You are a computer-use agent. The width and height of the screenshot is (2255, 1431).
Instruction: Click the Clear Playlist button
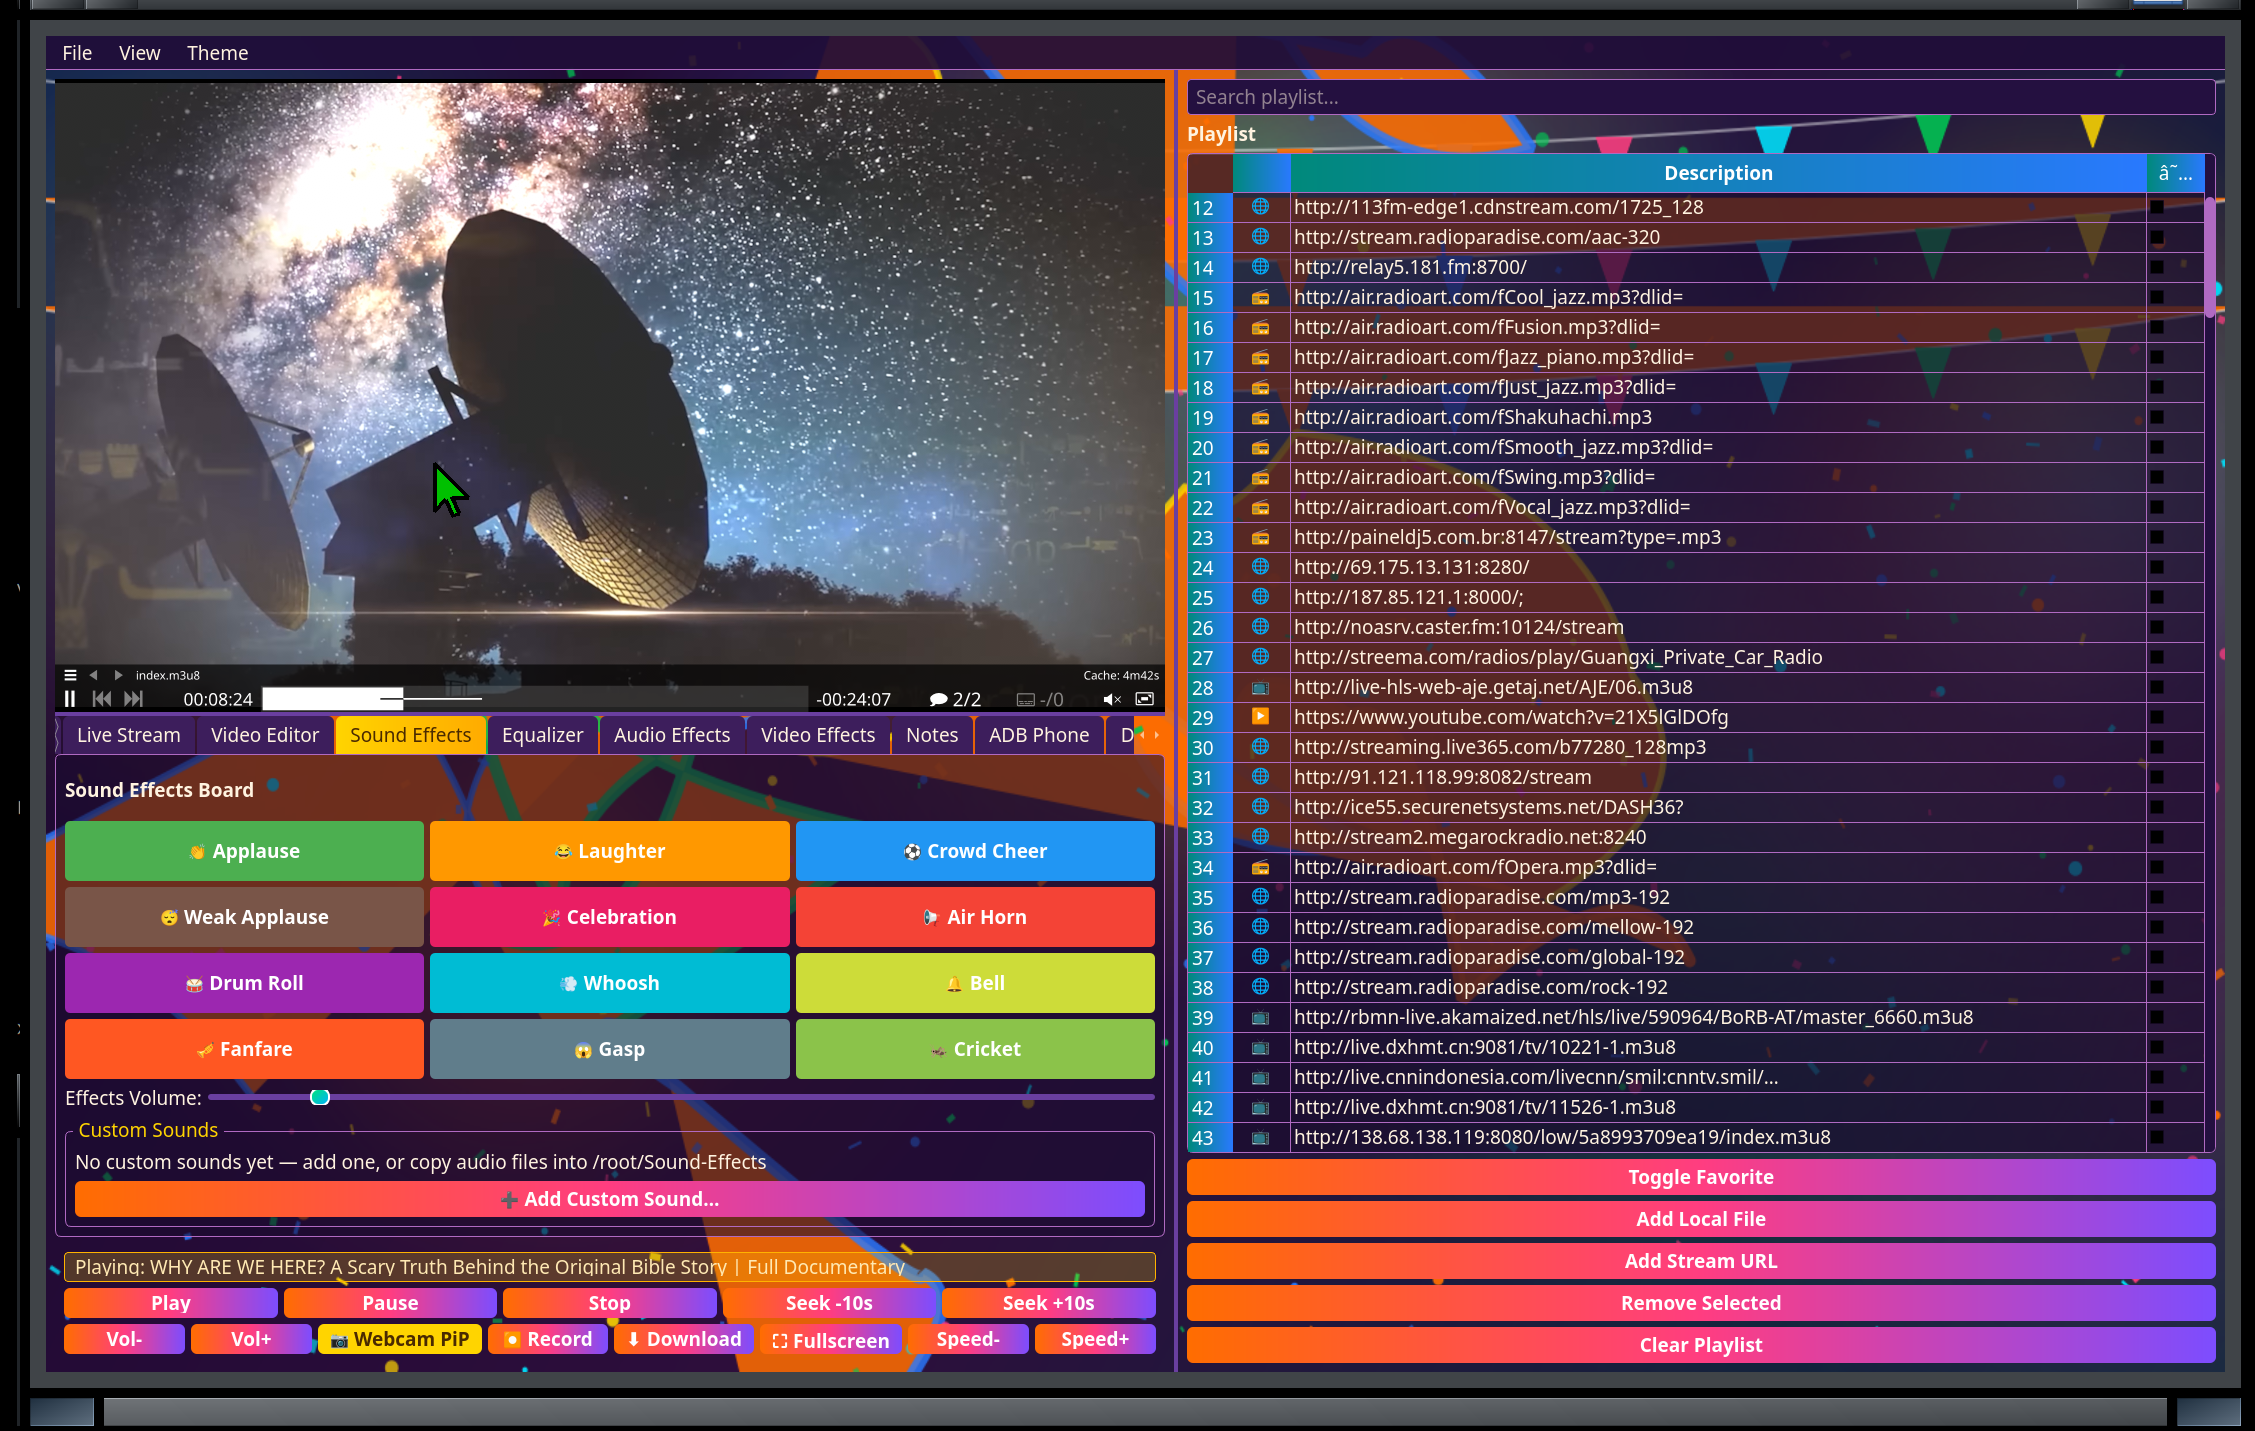[1701, 1345]
